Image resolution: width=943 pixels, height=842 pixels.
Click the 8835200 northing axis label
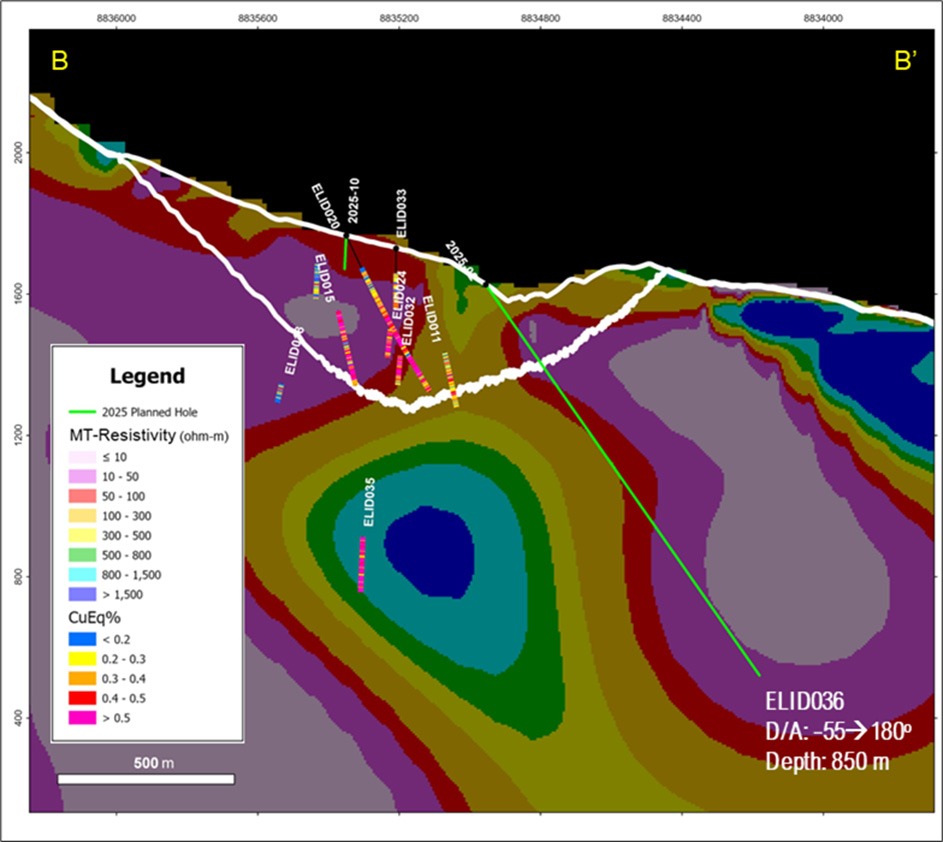coord(399,19)
